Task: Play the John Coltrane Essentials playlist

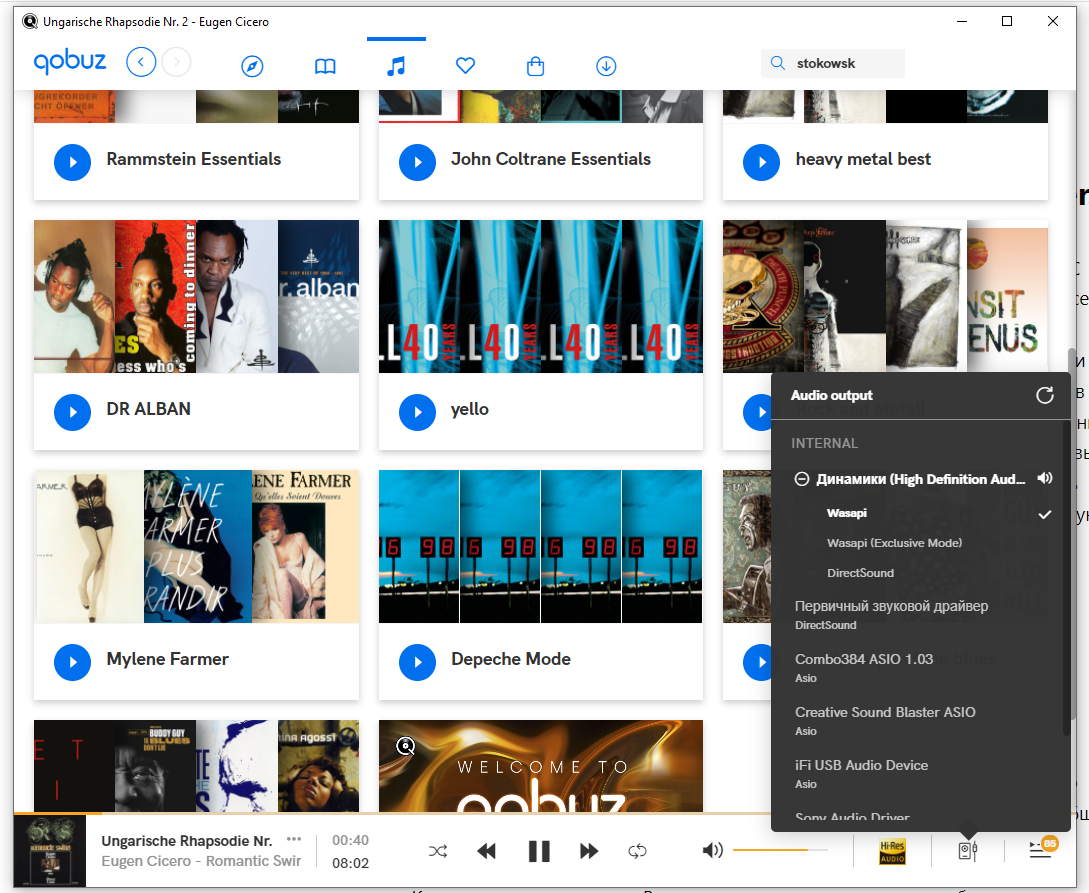Action: [417, 162]
